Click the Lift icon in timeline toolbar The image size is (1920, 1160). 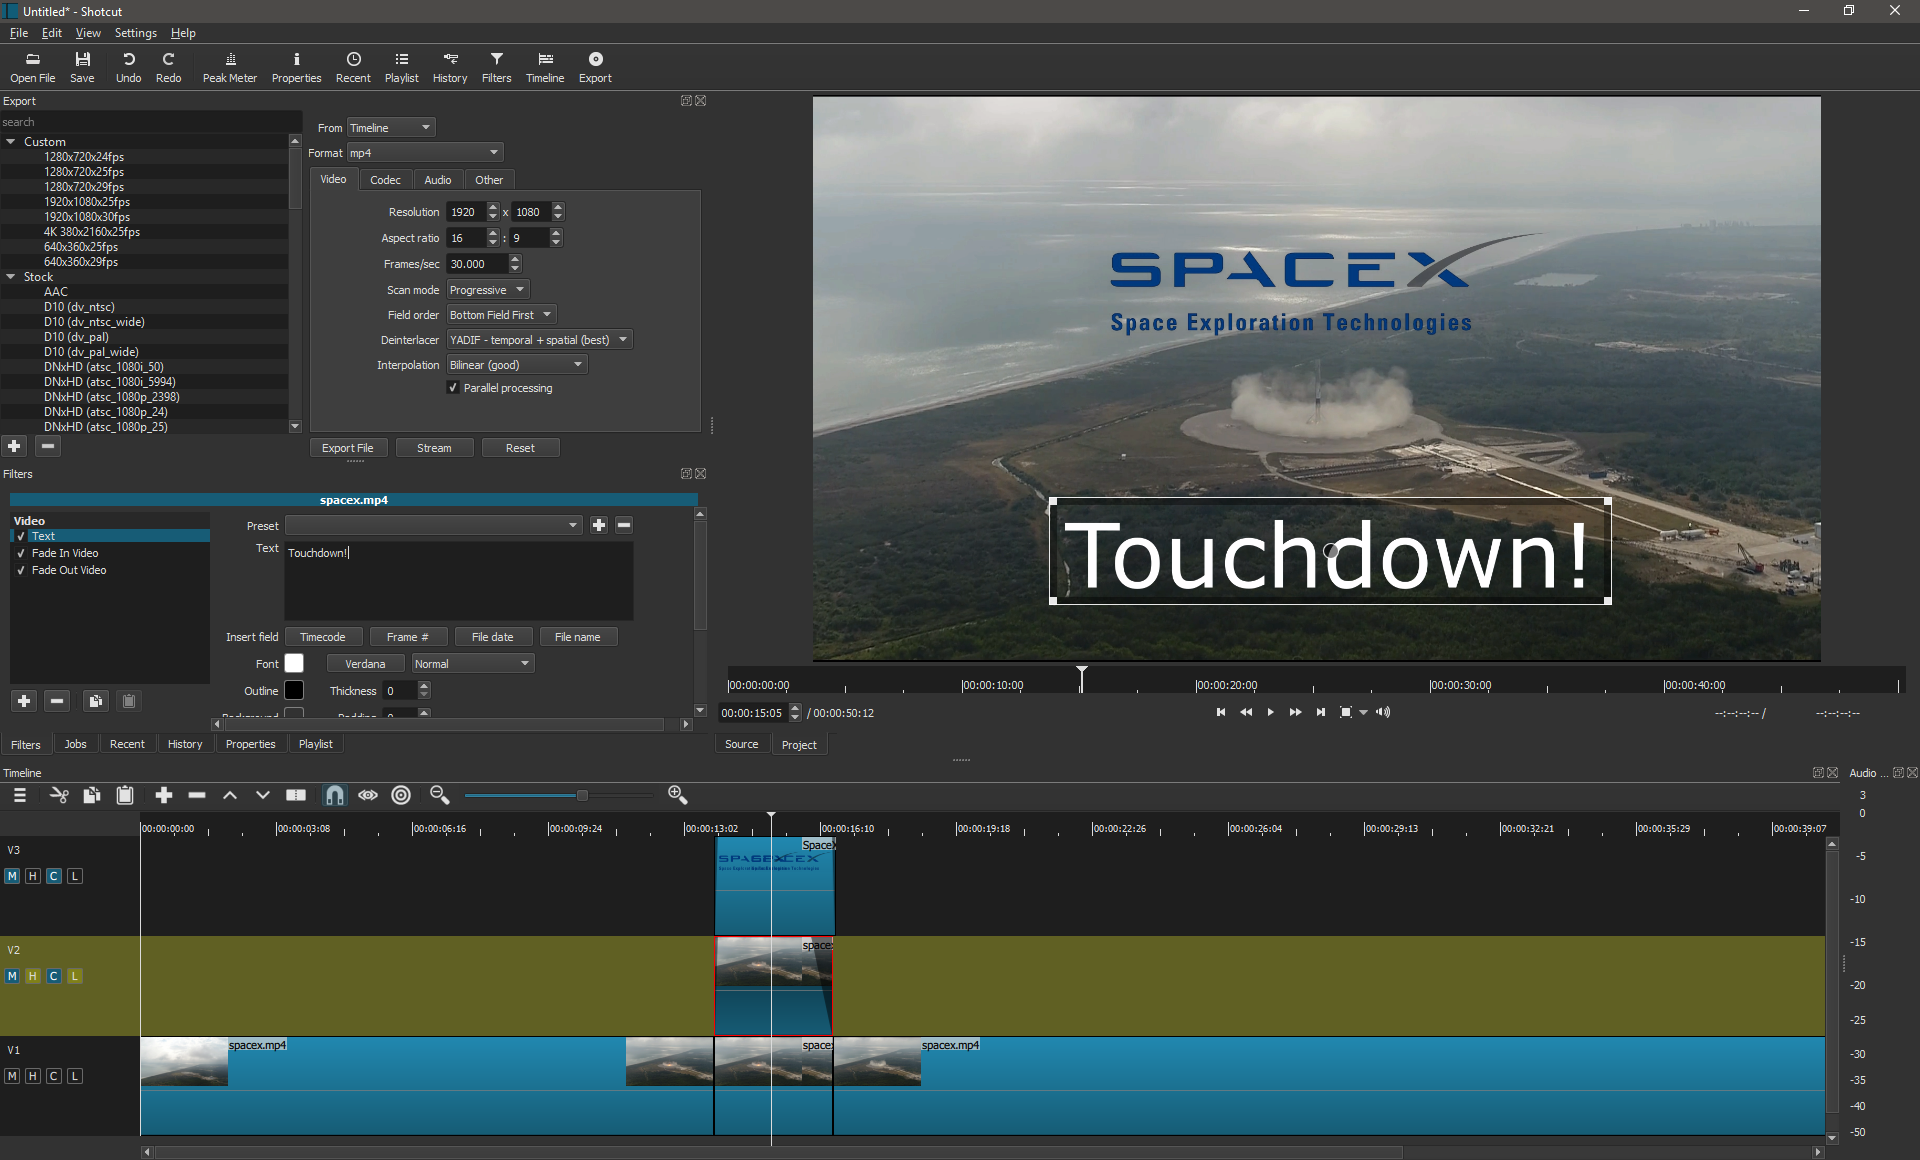pos(229,795)
